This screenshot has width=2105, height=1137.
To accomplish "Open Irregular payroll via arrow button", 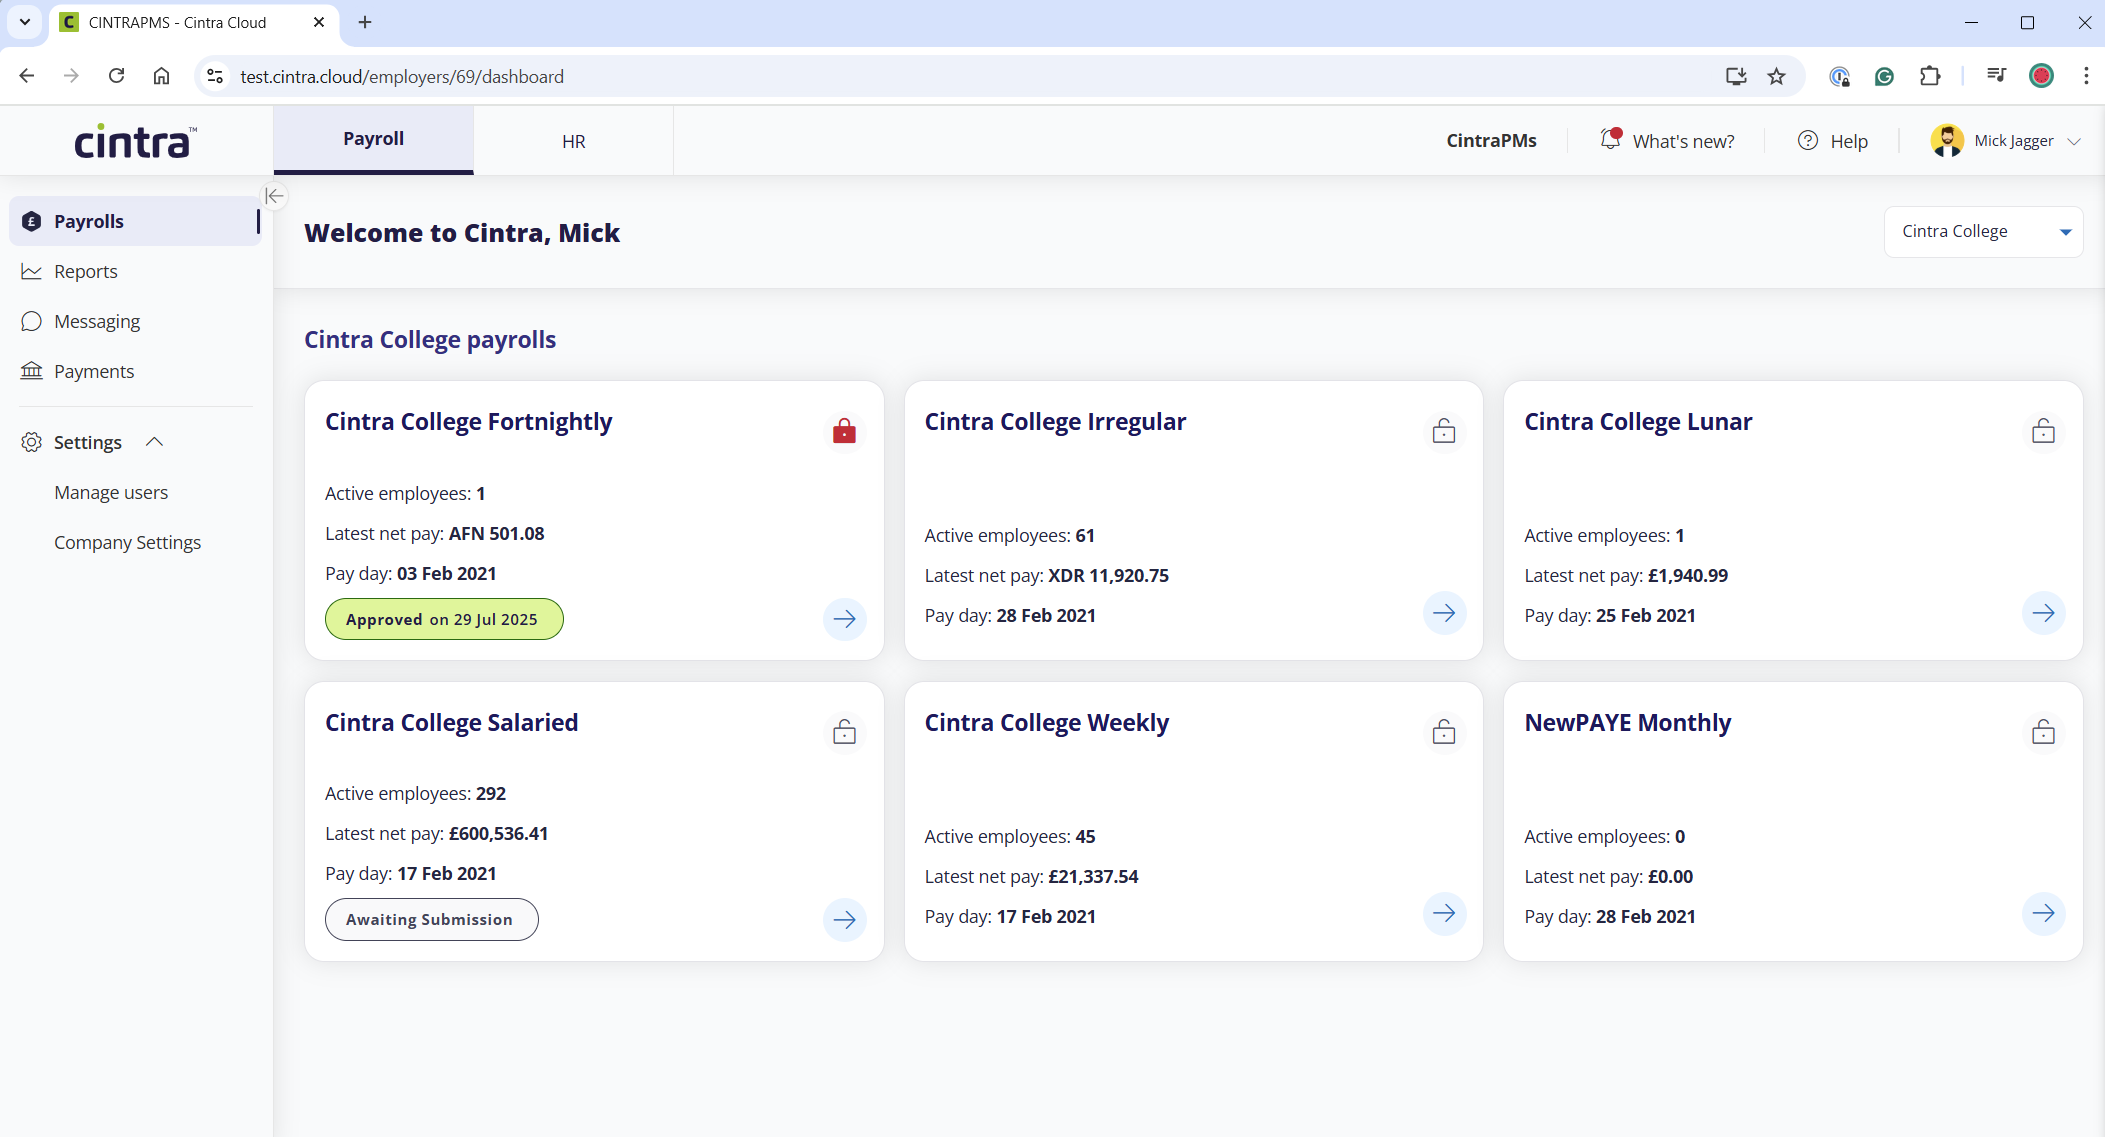I will click(1443, 612).
